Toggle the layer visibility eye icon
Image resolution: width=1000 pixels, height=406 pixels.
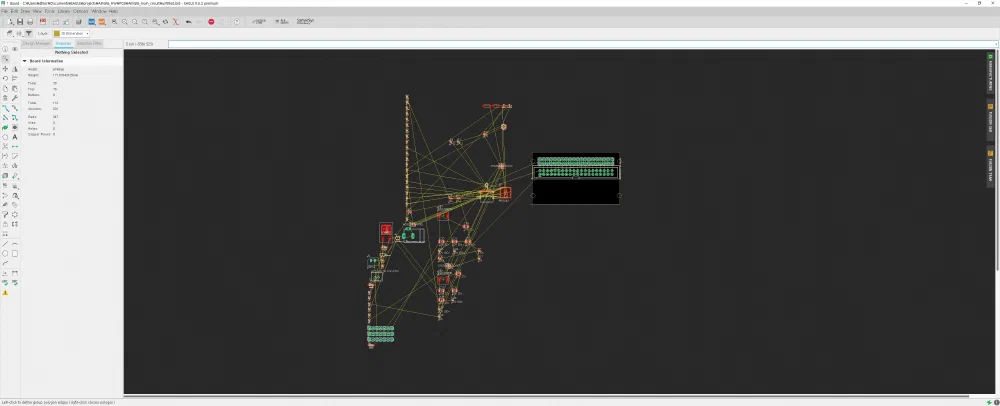point(15,49)
